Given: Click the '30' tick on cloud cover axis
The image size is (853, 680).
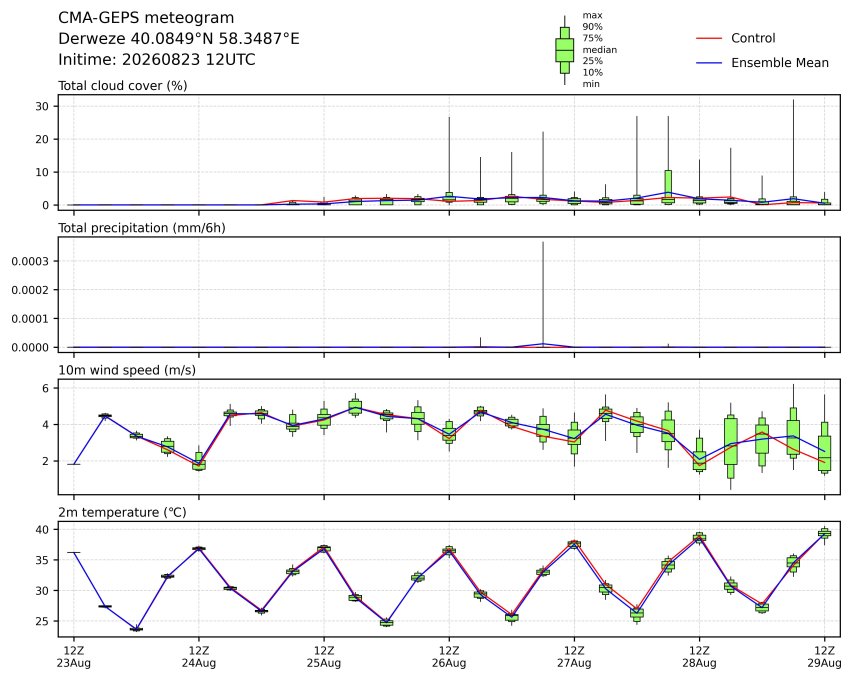Looking at the screenshot, I should [42, 106].
